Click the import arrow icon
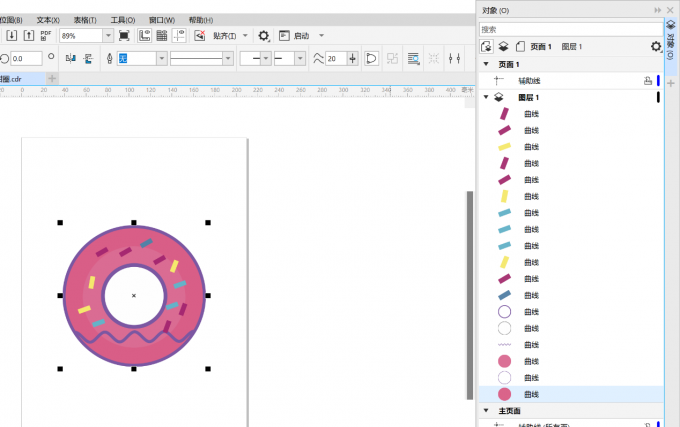Image resolution: width=680 pixels, height=427 pixels. 12,36
